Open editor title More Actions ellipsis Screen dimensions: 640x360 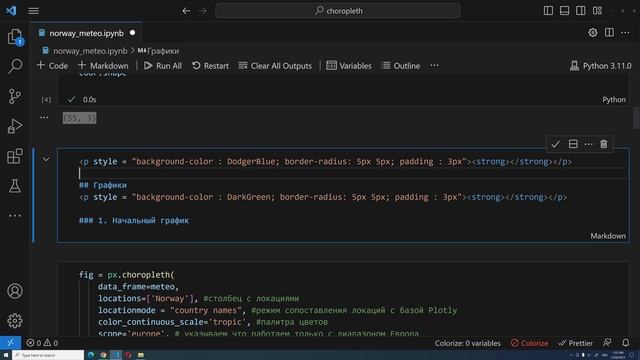pyautogui.click(x=625, y=33)
